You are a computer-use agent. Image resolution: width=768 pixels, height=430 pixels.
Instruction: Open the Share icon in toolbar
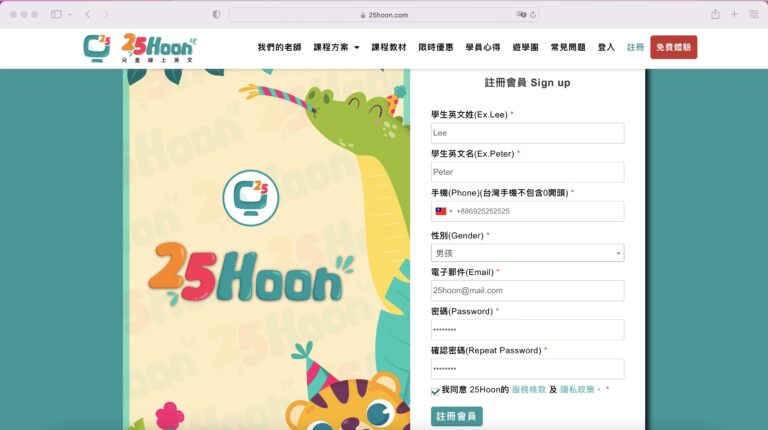715,14
